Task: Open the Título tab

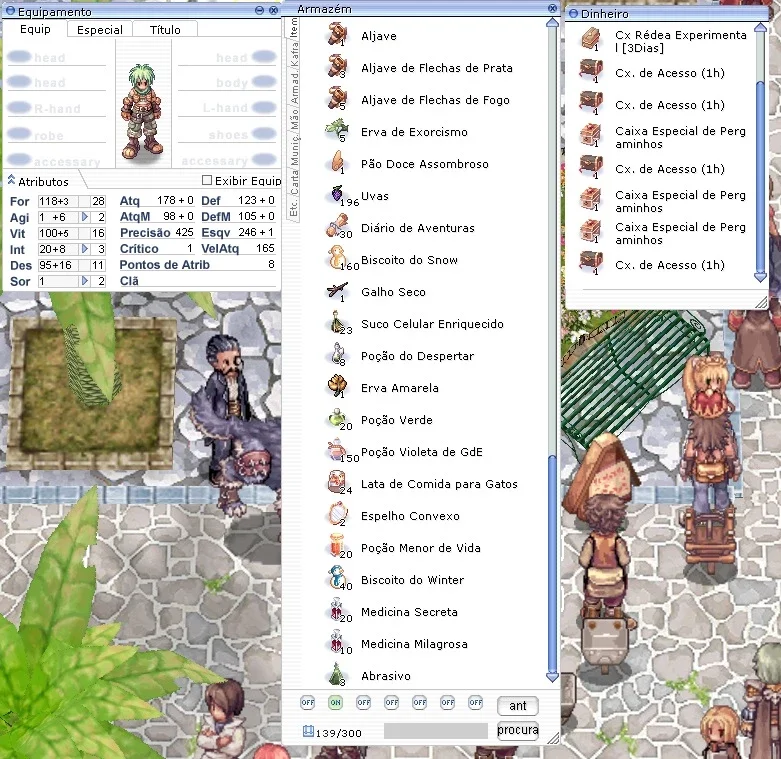Action: [x=165, y=30]
